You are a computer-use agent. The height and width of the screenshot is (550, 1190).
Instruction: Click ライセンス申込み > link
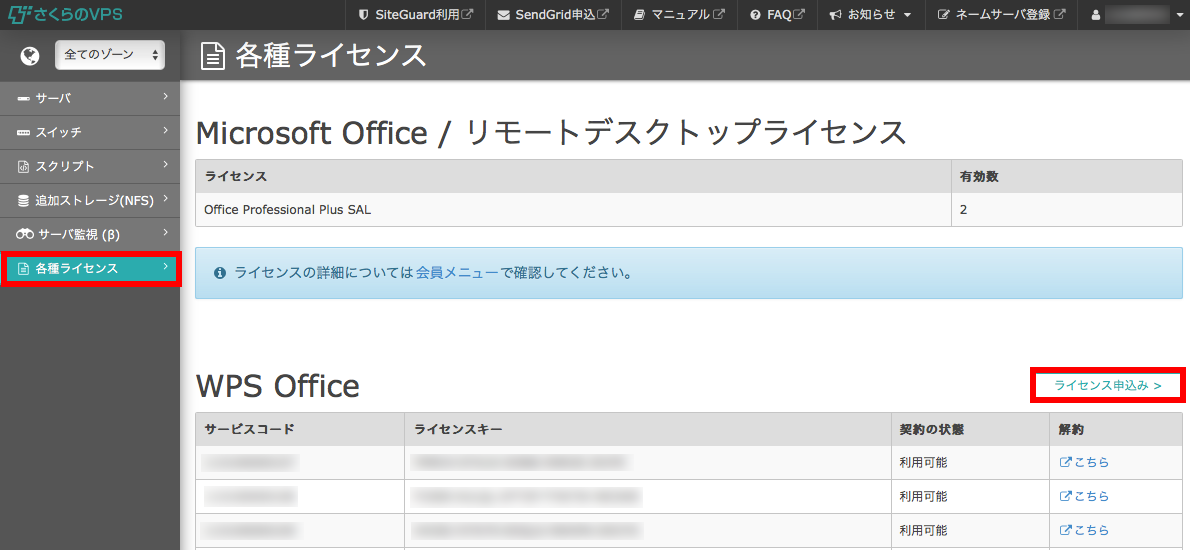(1108, 385)
